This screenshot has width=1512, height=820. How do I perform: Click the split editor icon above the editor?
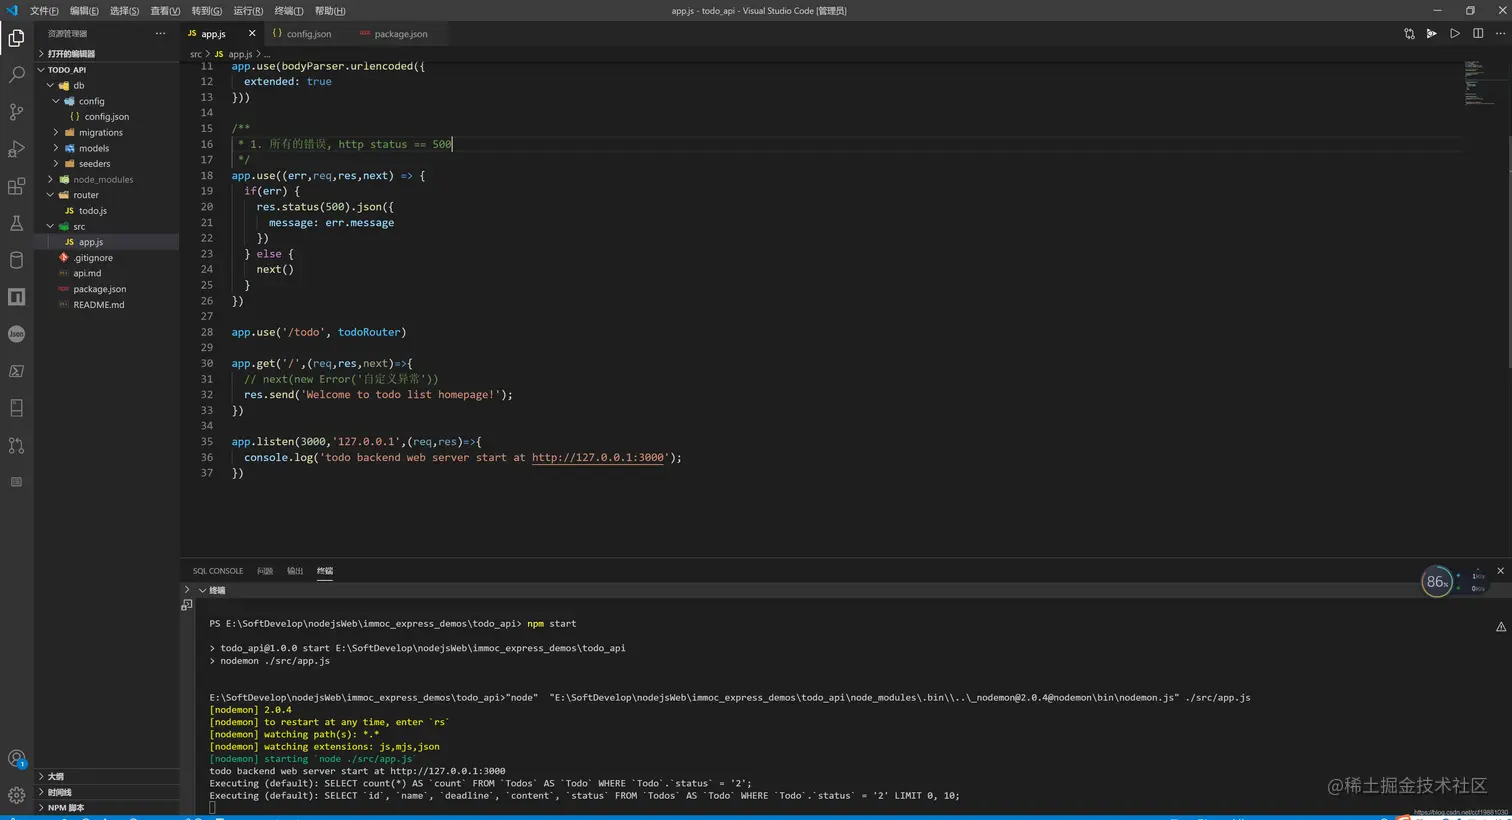coord(1478,33)
